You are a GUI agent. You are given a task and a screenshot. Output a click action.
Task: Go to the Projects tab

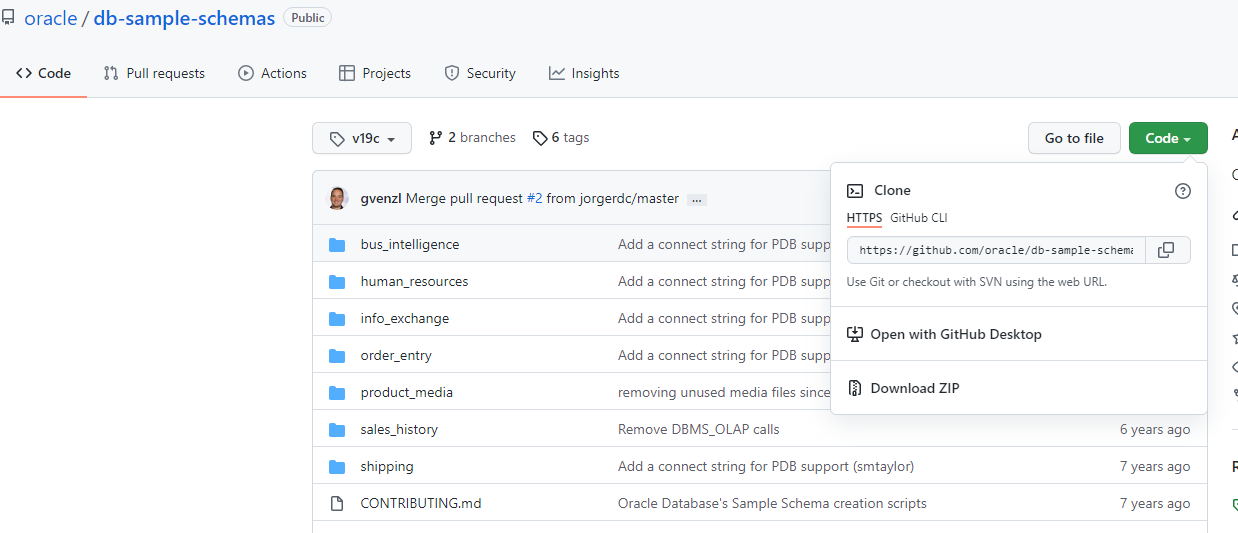tap(375, 73)
